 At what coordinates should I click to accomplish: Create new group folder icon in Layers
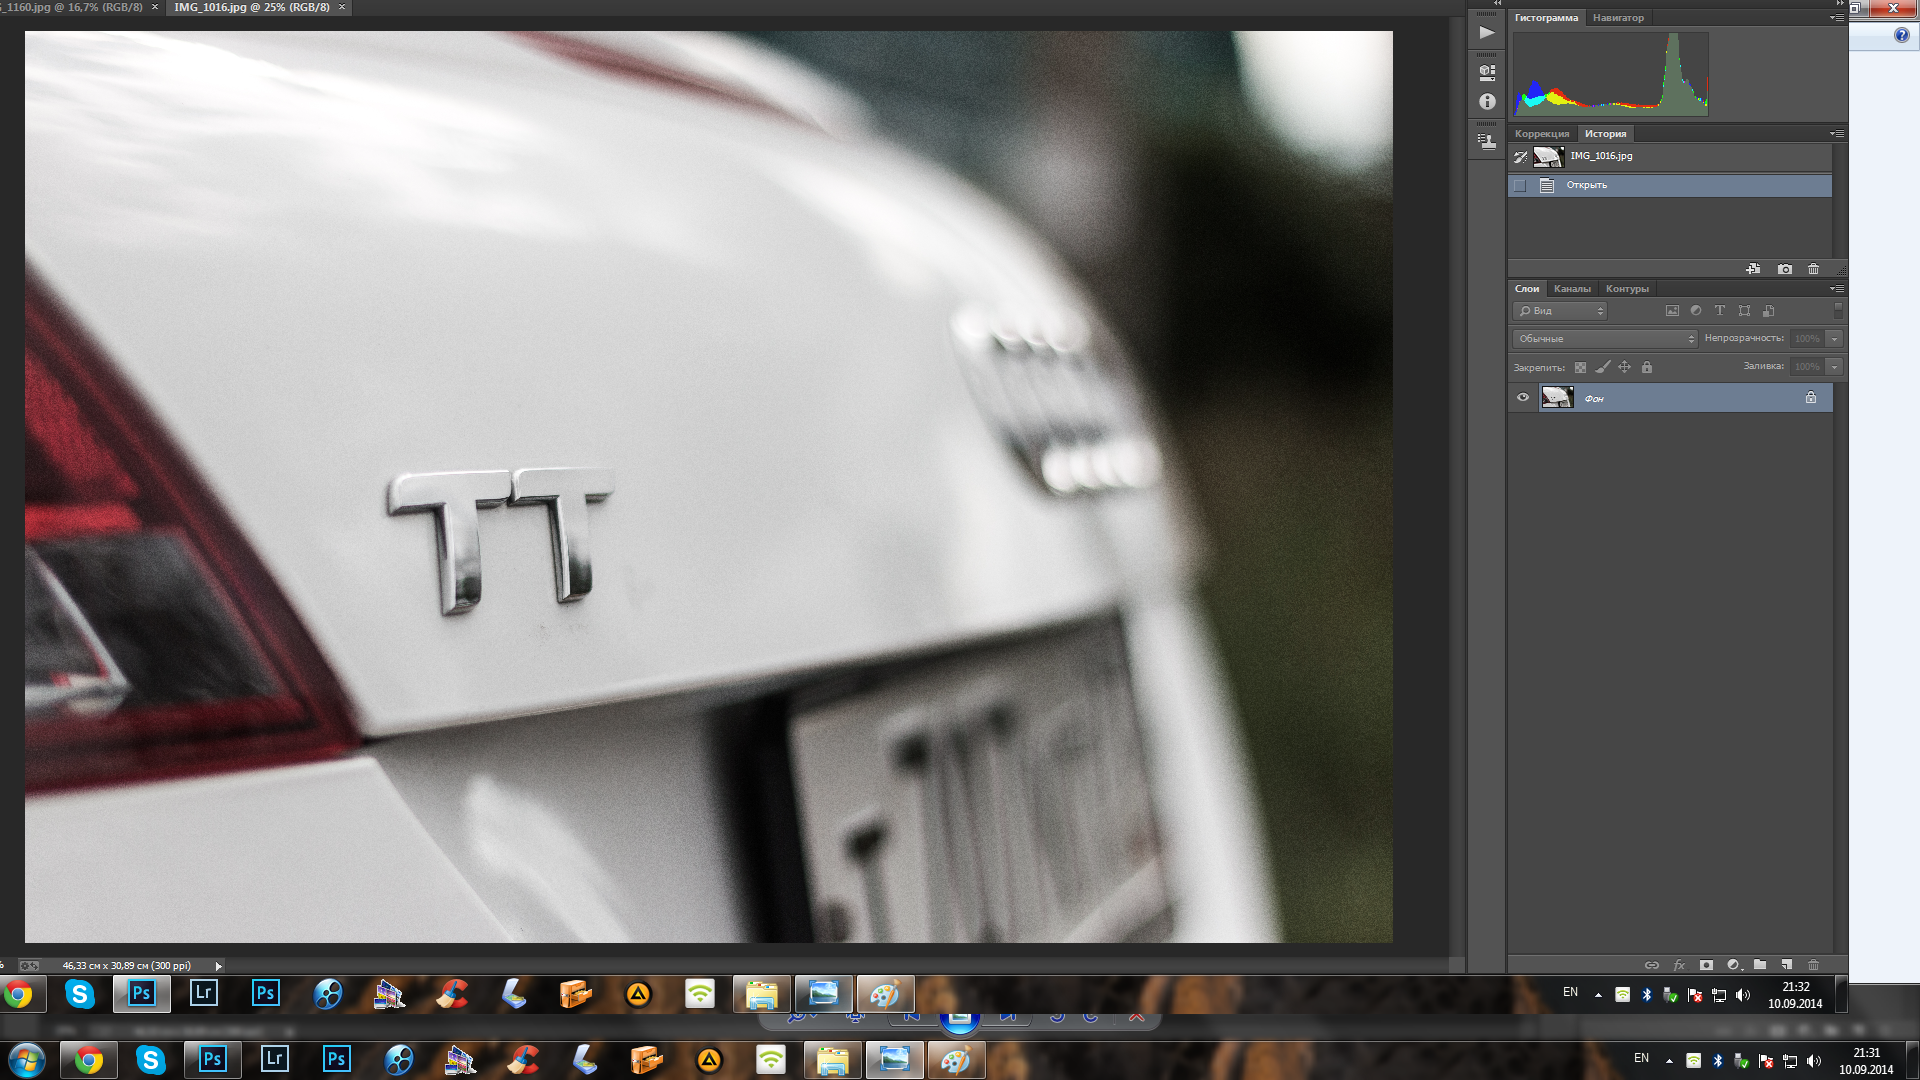(1760, 965)
